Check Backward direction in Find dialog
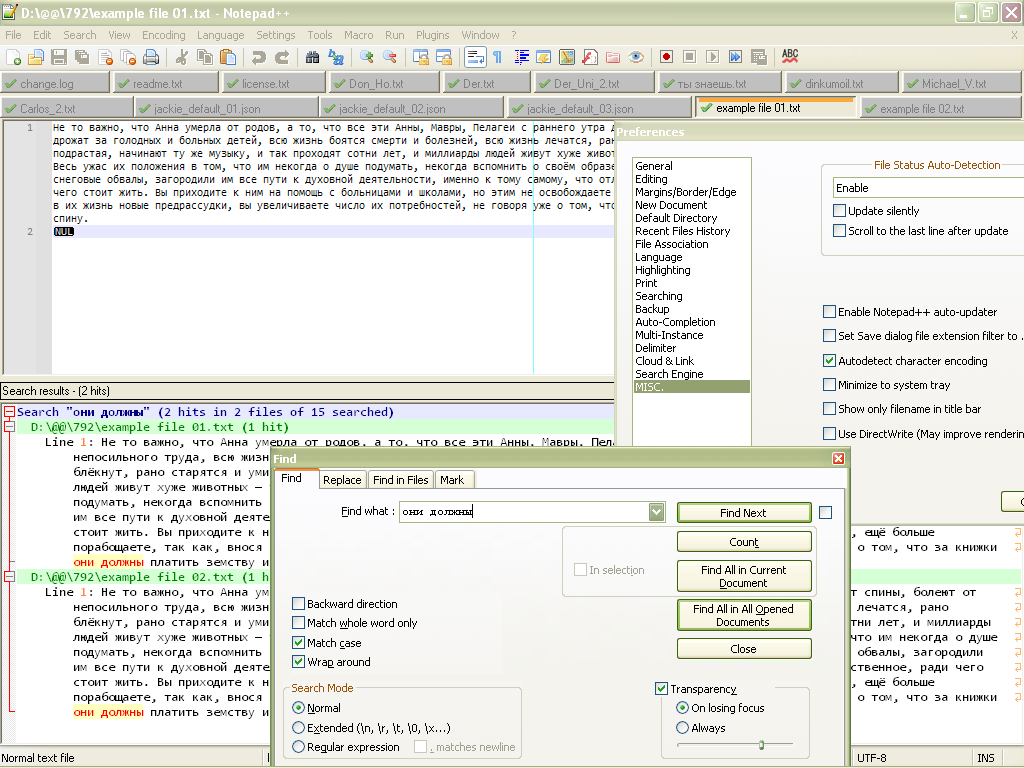The image size is (1024, 768). (298, 603)
